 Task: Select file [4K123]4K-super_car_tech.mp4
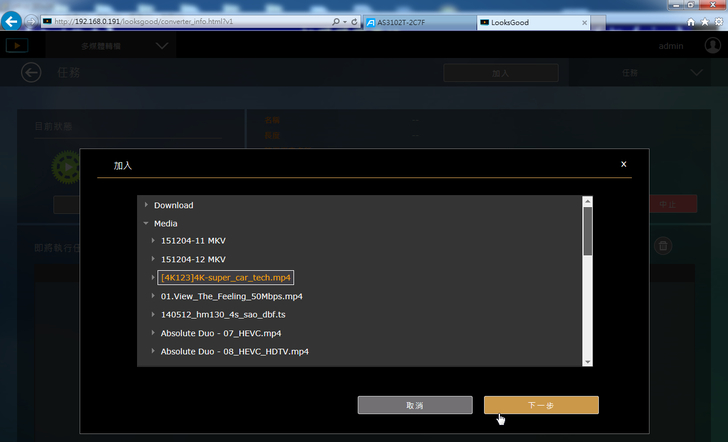click(x=226, y=278)
